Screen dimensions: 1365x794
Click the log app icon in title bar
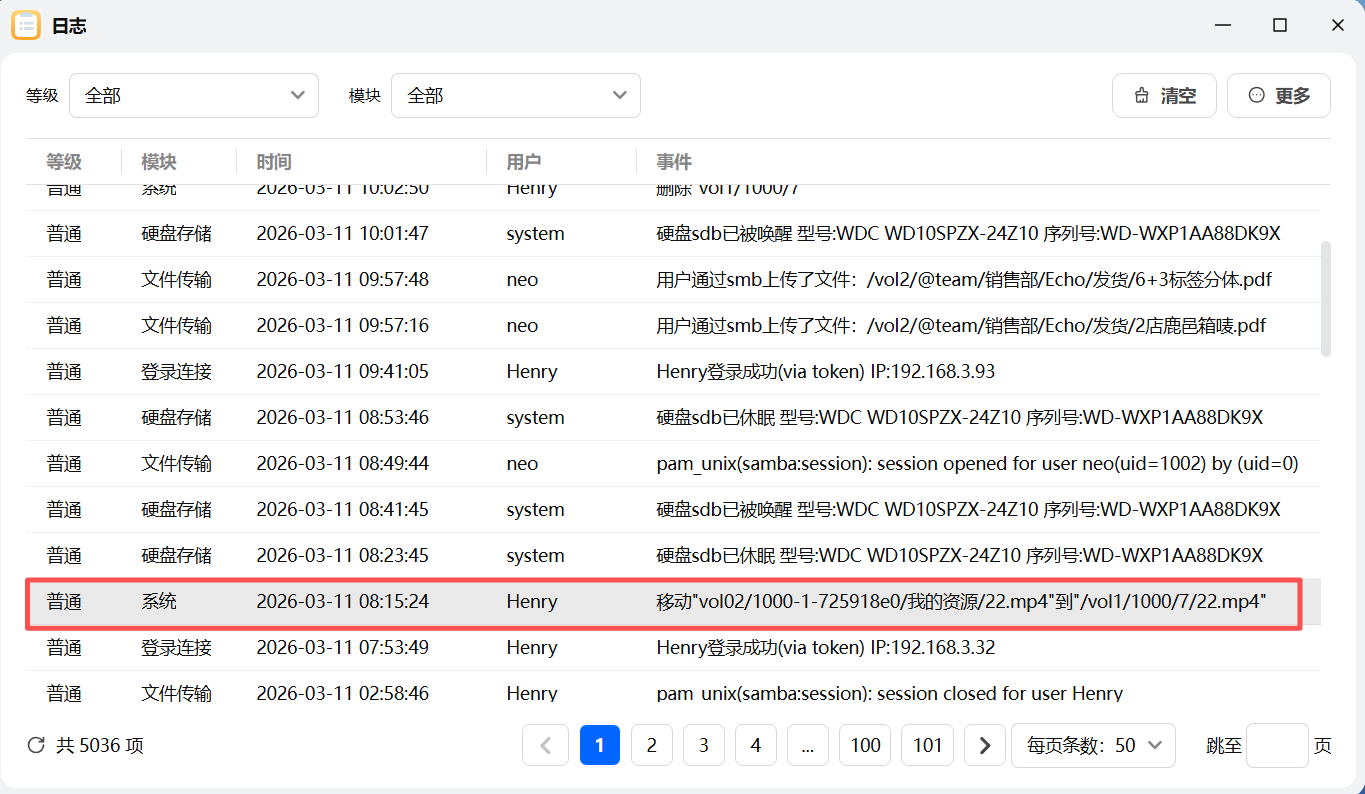[x=26, y=25]
